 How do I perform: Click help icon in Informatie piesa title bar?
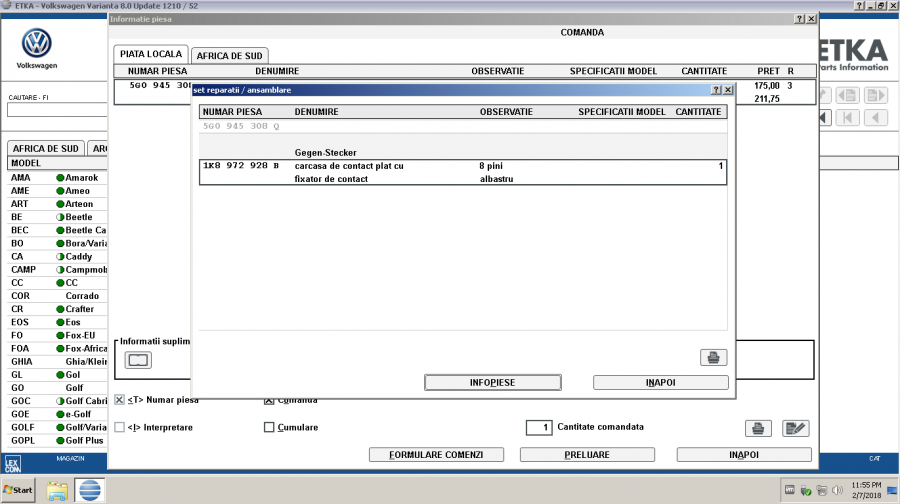click(x=799, y=19)
